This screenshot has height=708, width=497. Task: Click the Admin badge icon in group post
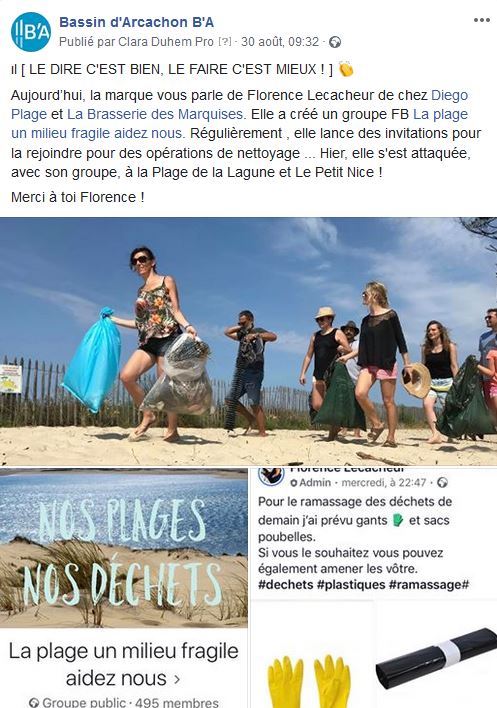click(294, 483)
